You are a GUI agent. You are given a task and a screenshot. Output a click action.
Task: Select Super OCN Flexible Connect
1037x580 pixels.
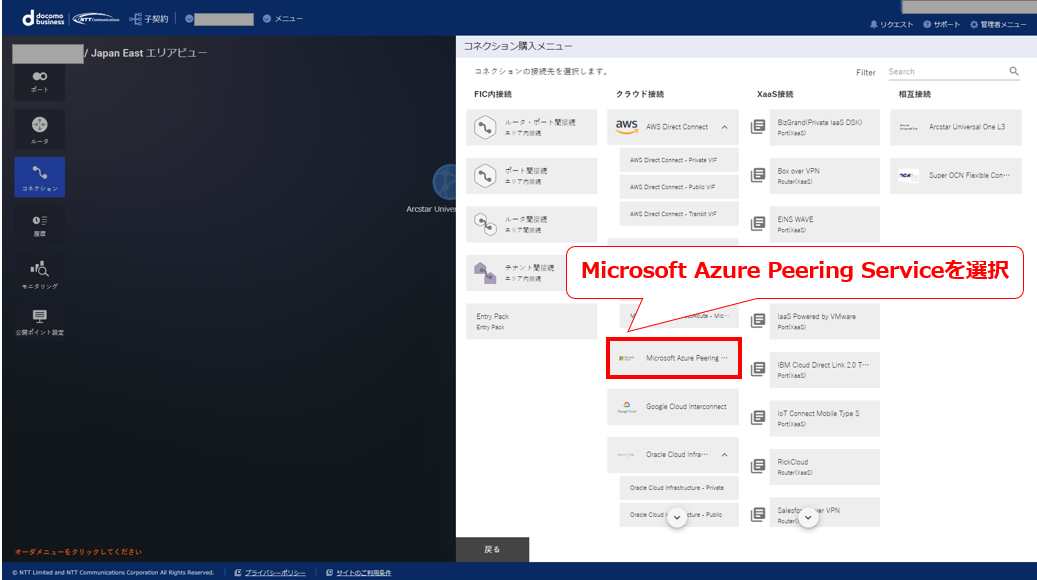pos(956,175)
